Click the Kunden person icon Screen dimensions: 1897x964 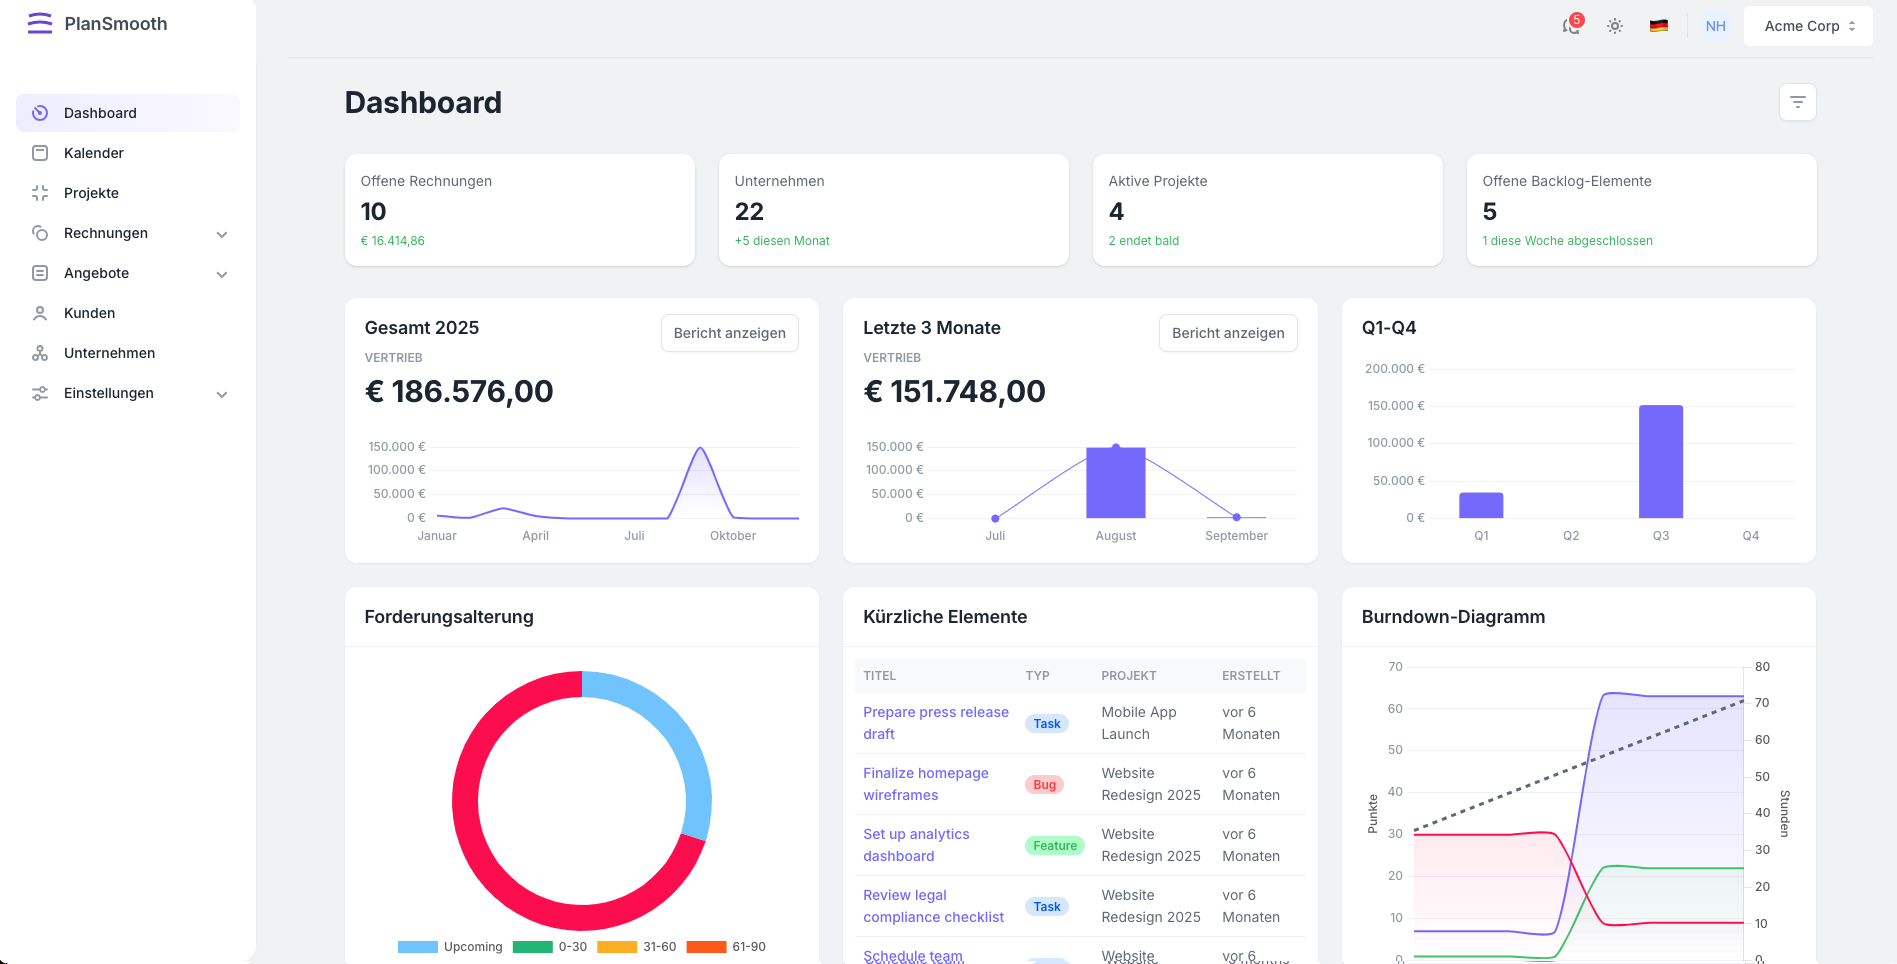[x=40, y=313]
